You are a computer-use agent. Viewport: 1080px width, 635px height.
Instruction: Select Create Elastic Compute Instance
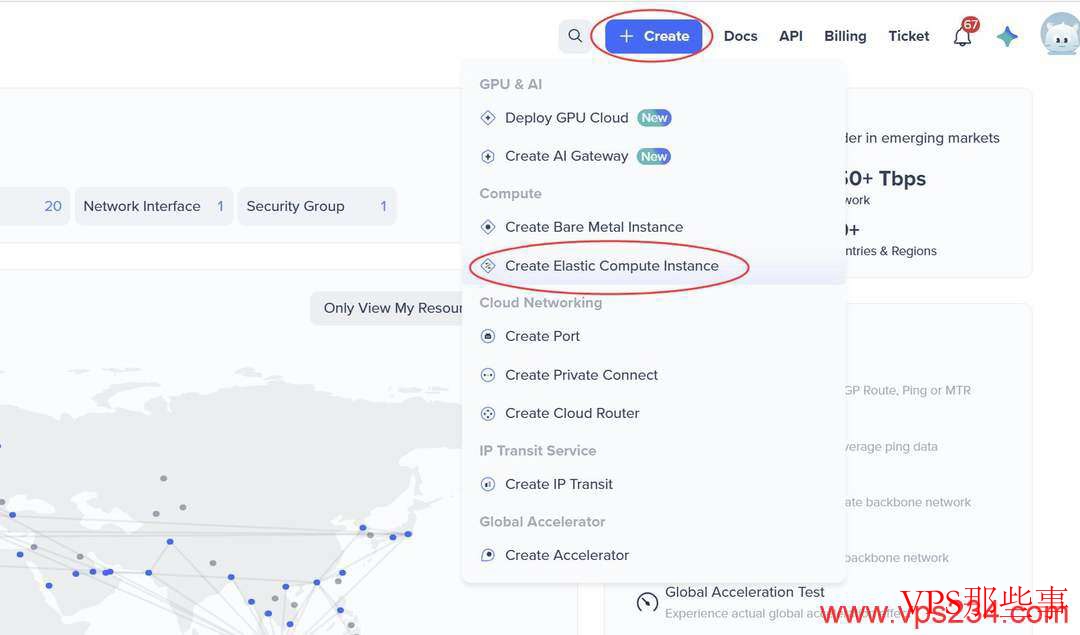click(611, 266)
